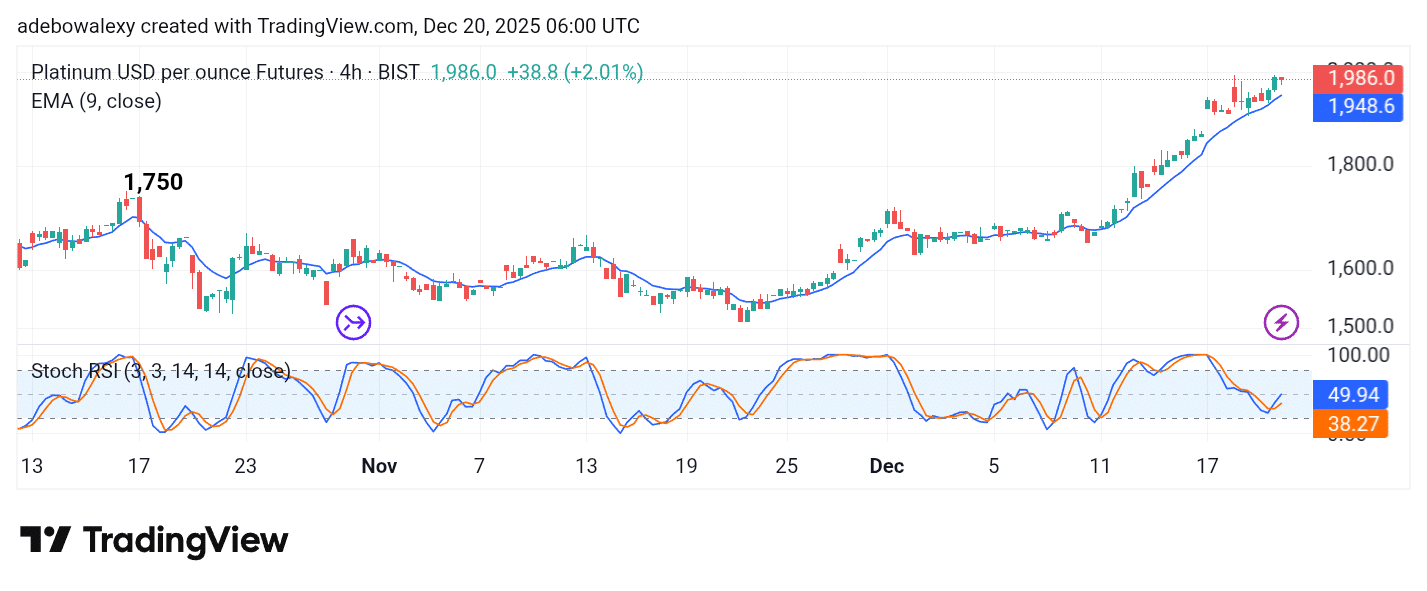
Task: Click the blue 49.94 Stoch RSI tag
Action: 1353,395
